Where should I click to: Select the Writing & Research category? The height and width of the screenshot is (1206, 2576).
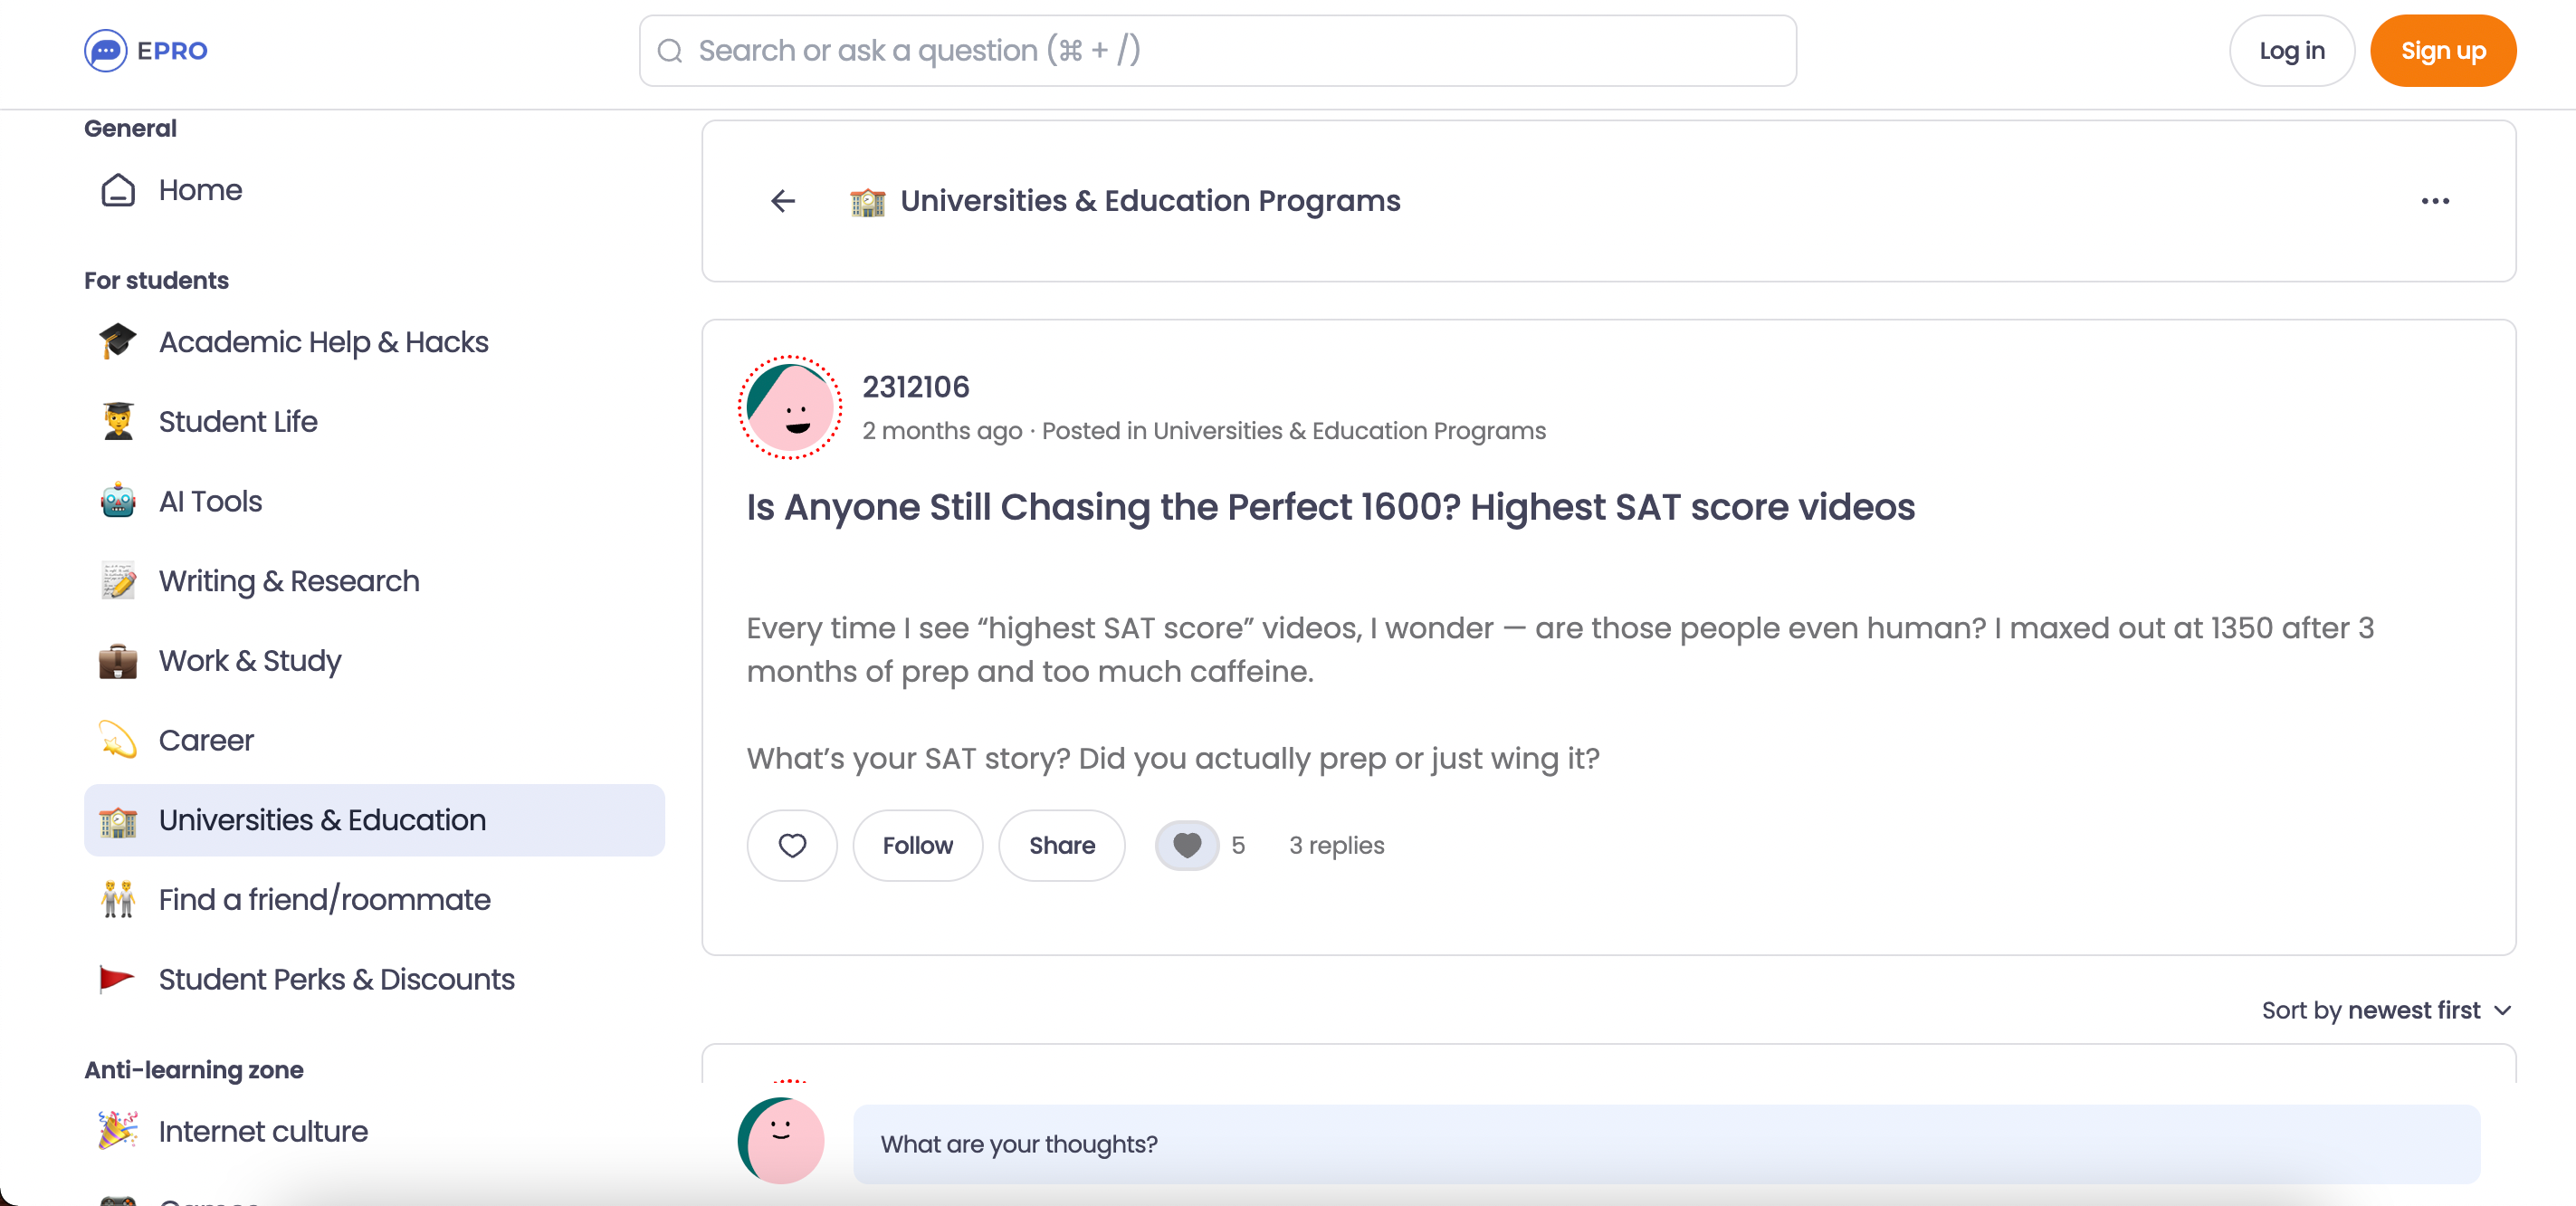point(289,580)
